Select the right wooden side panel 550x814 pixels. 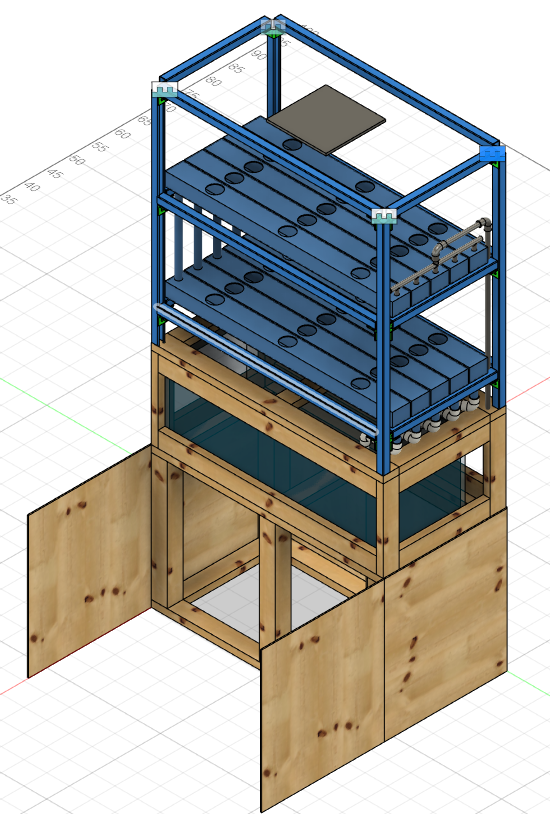point(446,623)
